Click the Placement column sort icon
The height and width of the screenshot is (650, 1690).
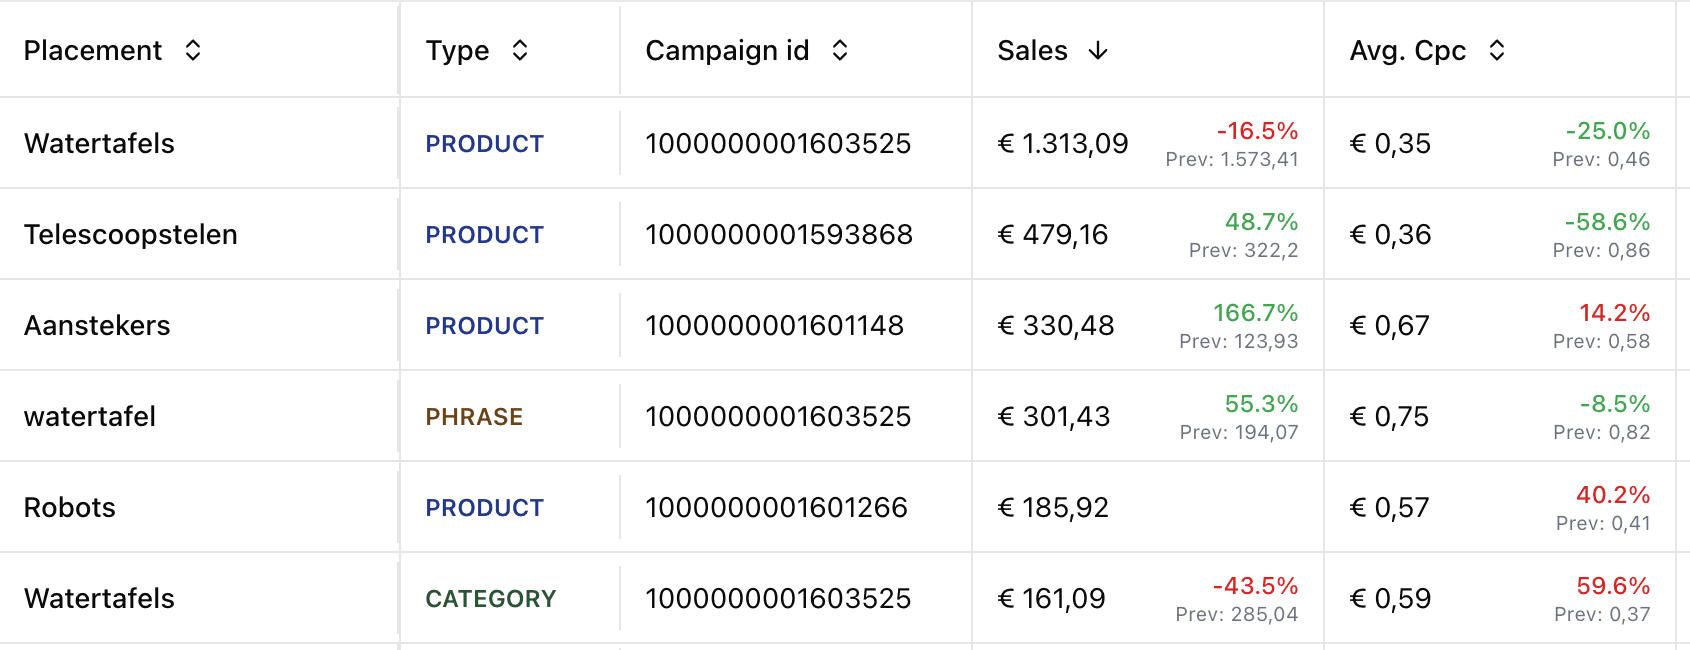(193, 51)
